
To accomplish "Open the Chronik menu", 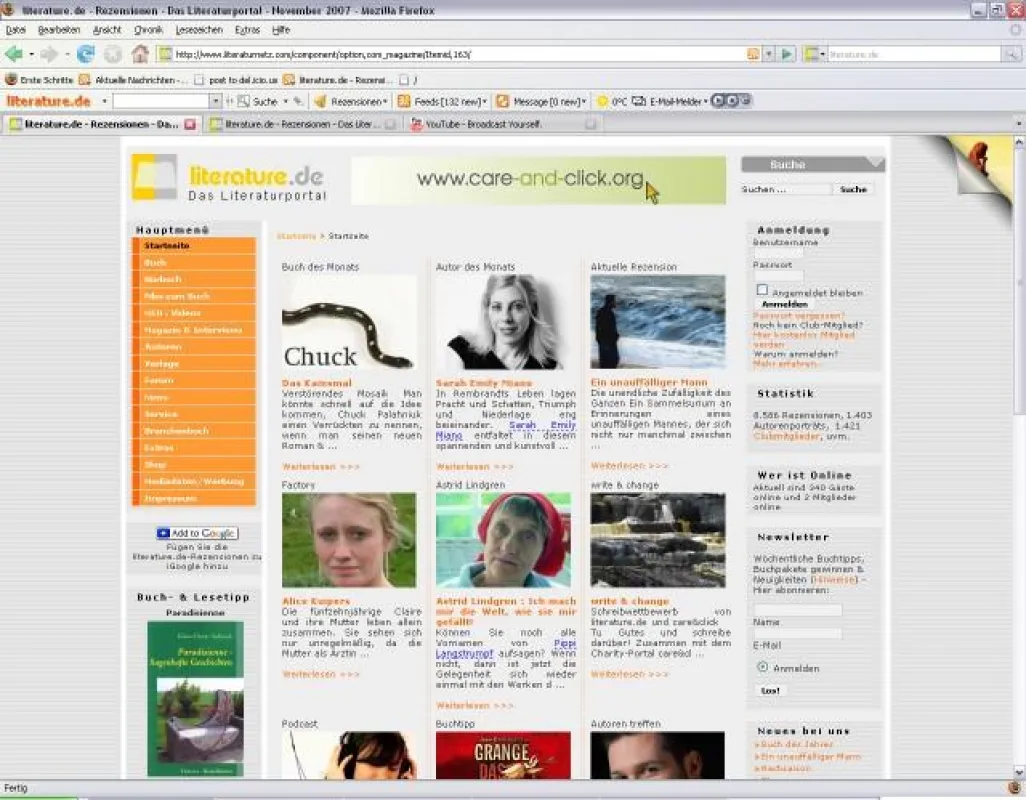I will 149,30.
